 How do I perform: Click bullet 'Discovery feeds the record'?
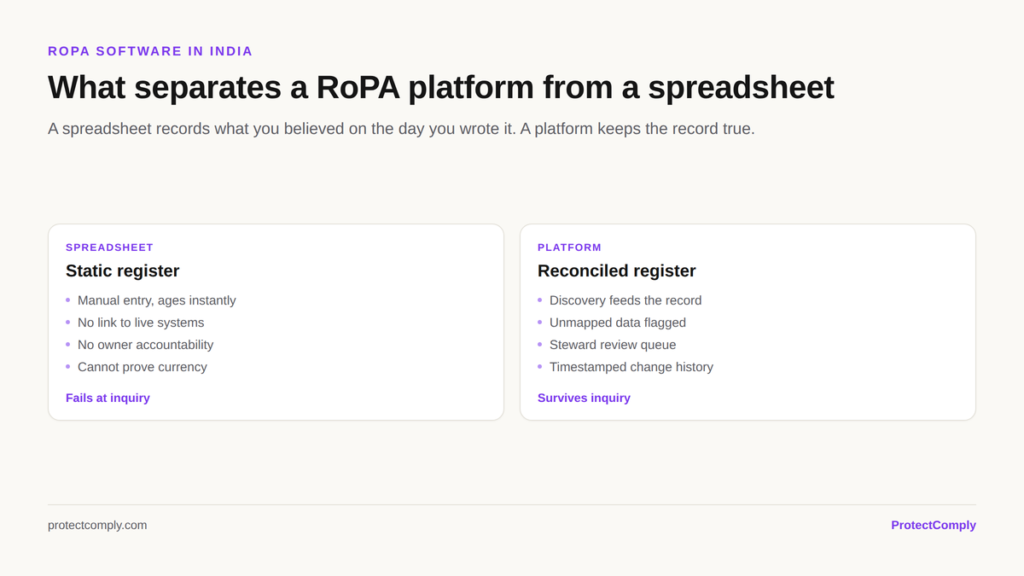point(626,300)
